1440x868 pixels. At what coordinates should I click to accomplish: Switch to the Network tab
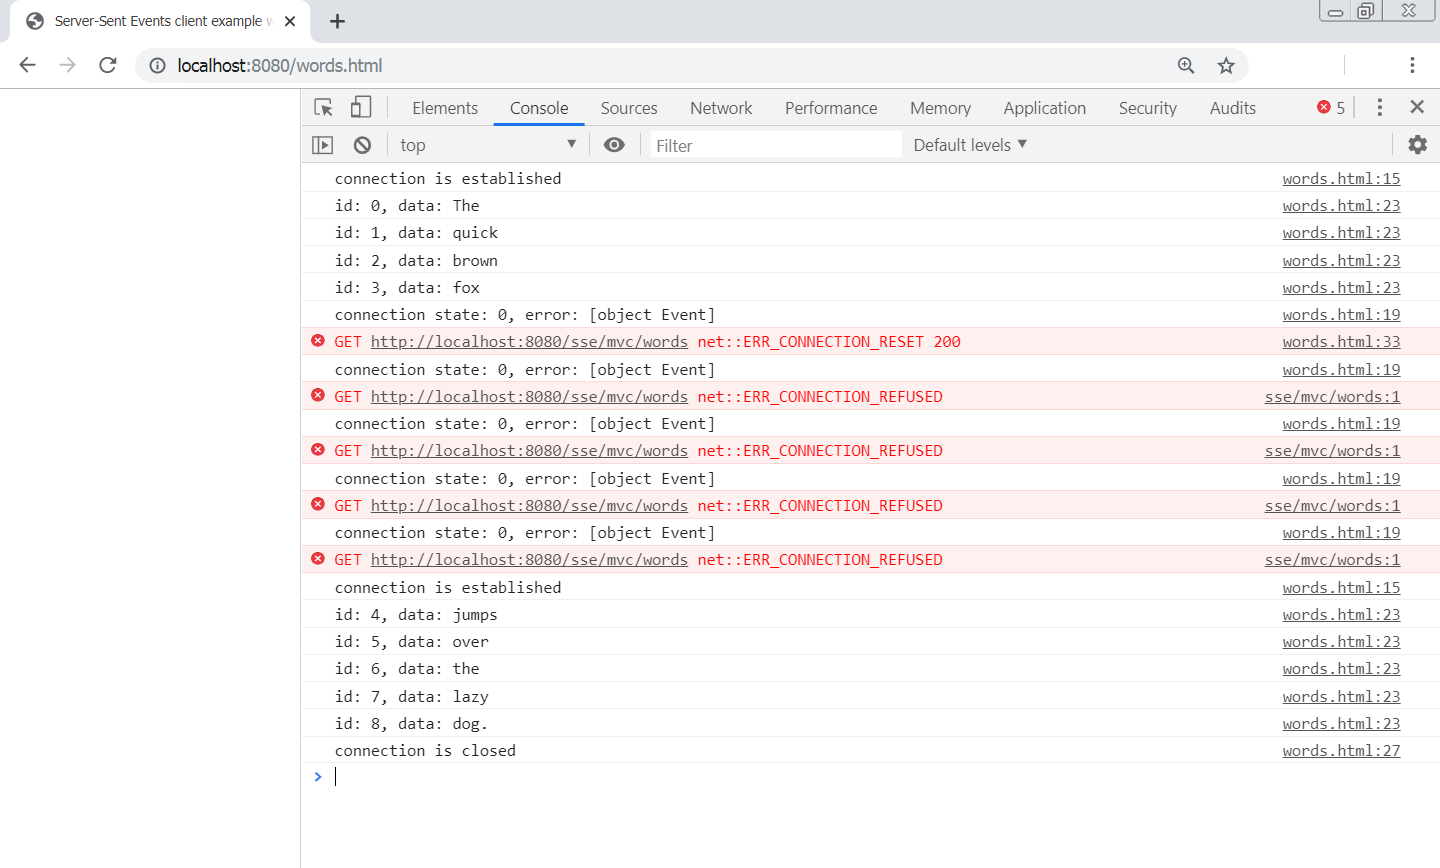(721, 108)
